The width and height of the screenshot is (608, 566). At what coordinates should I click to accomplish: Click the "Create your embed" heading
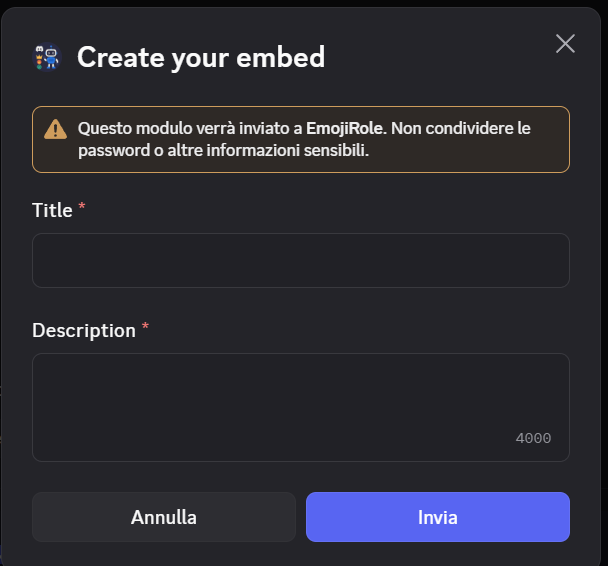(201, 58)
